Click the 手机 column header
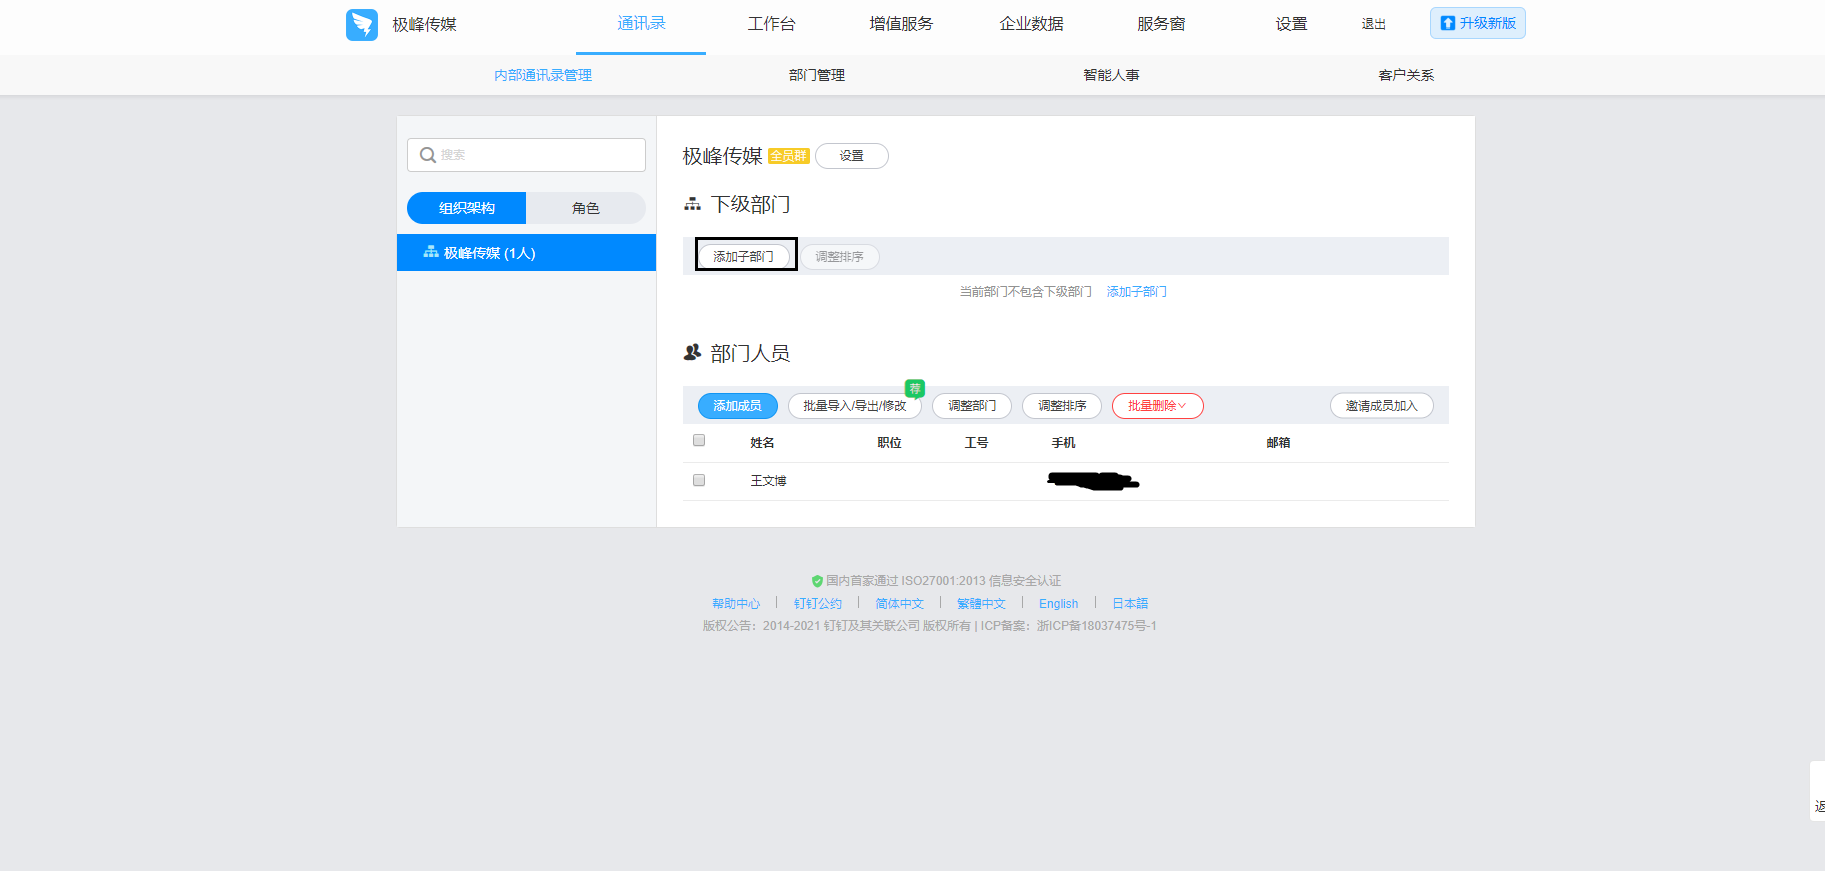1825x871 pixels. pos(1063,442)
